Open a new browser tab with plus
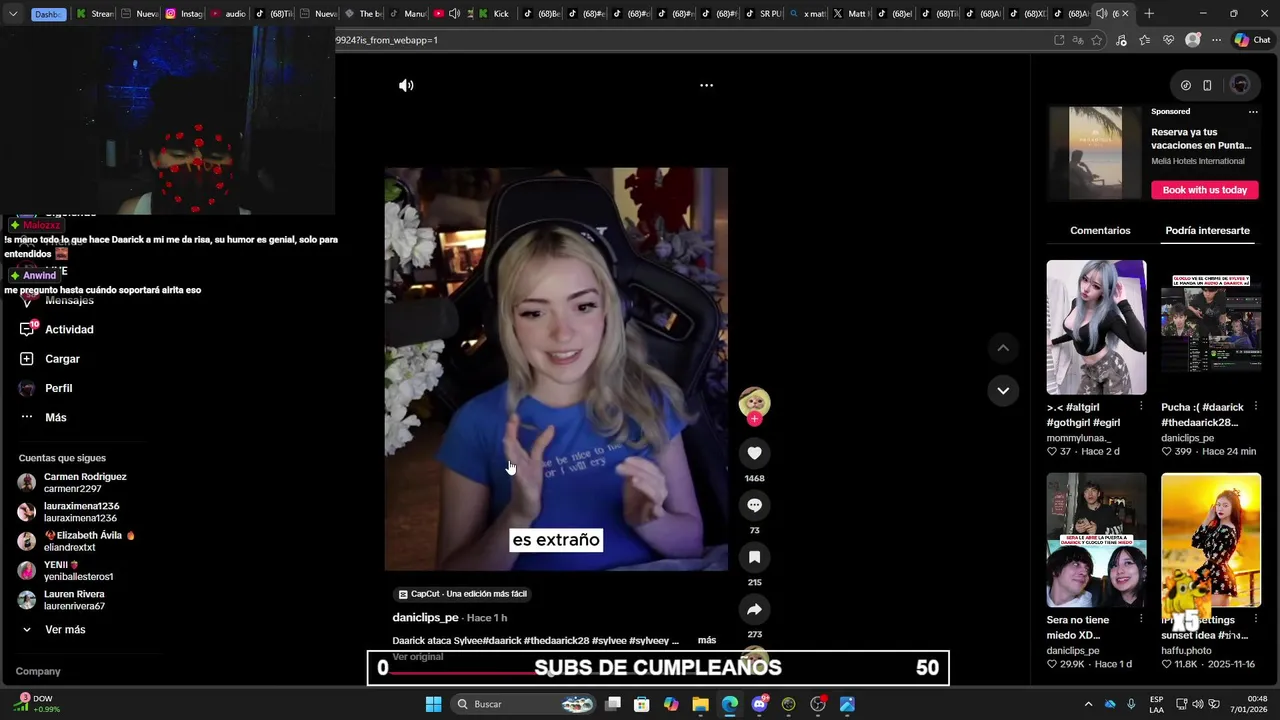This screenshot has width=1280, height=720. [1149, 14]
